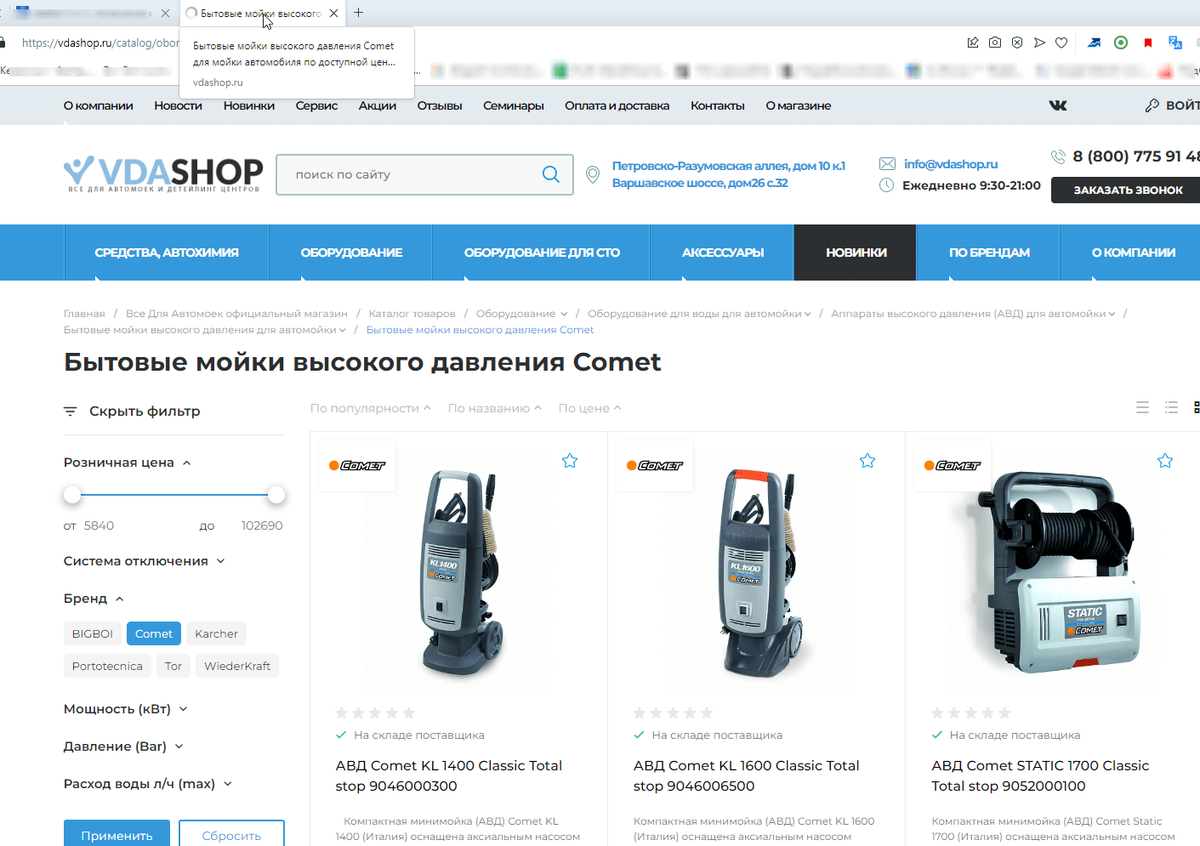
Task: Click the phone handset icon beside 8 (800)
Action: click(1058, 156)
